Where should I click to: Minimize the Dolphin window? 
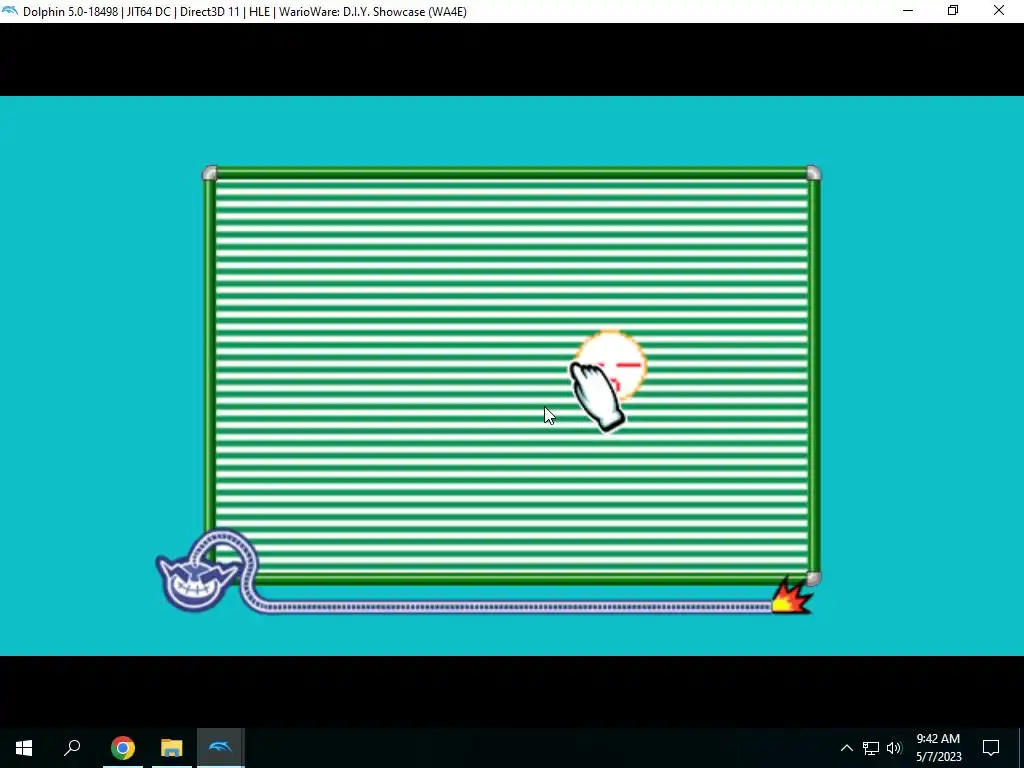pos(908,11)
